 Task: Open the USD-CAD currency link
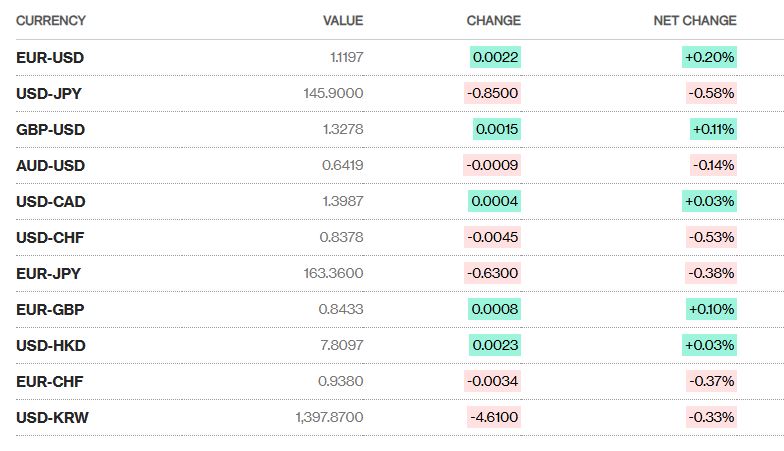(x=50, y=202)
